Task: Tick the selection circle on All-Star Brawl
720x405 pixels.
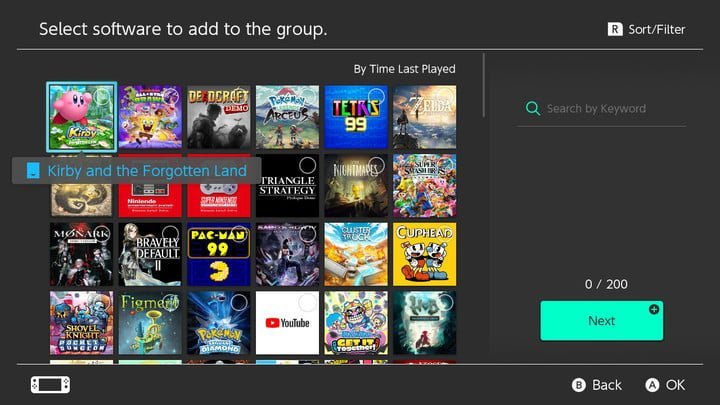Action: (170, 96)
